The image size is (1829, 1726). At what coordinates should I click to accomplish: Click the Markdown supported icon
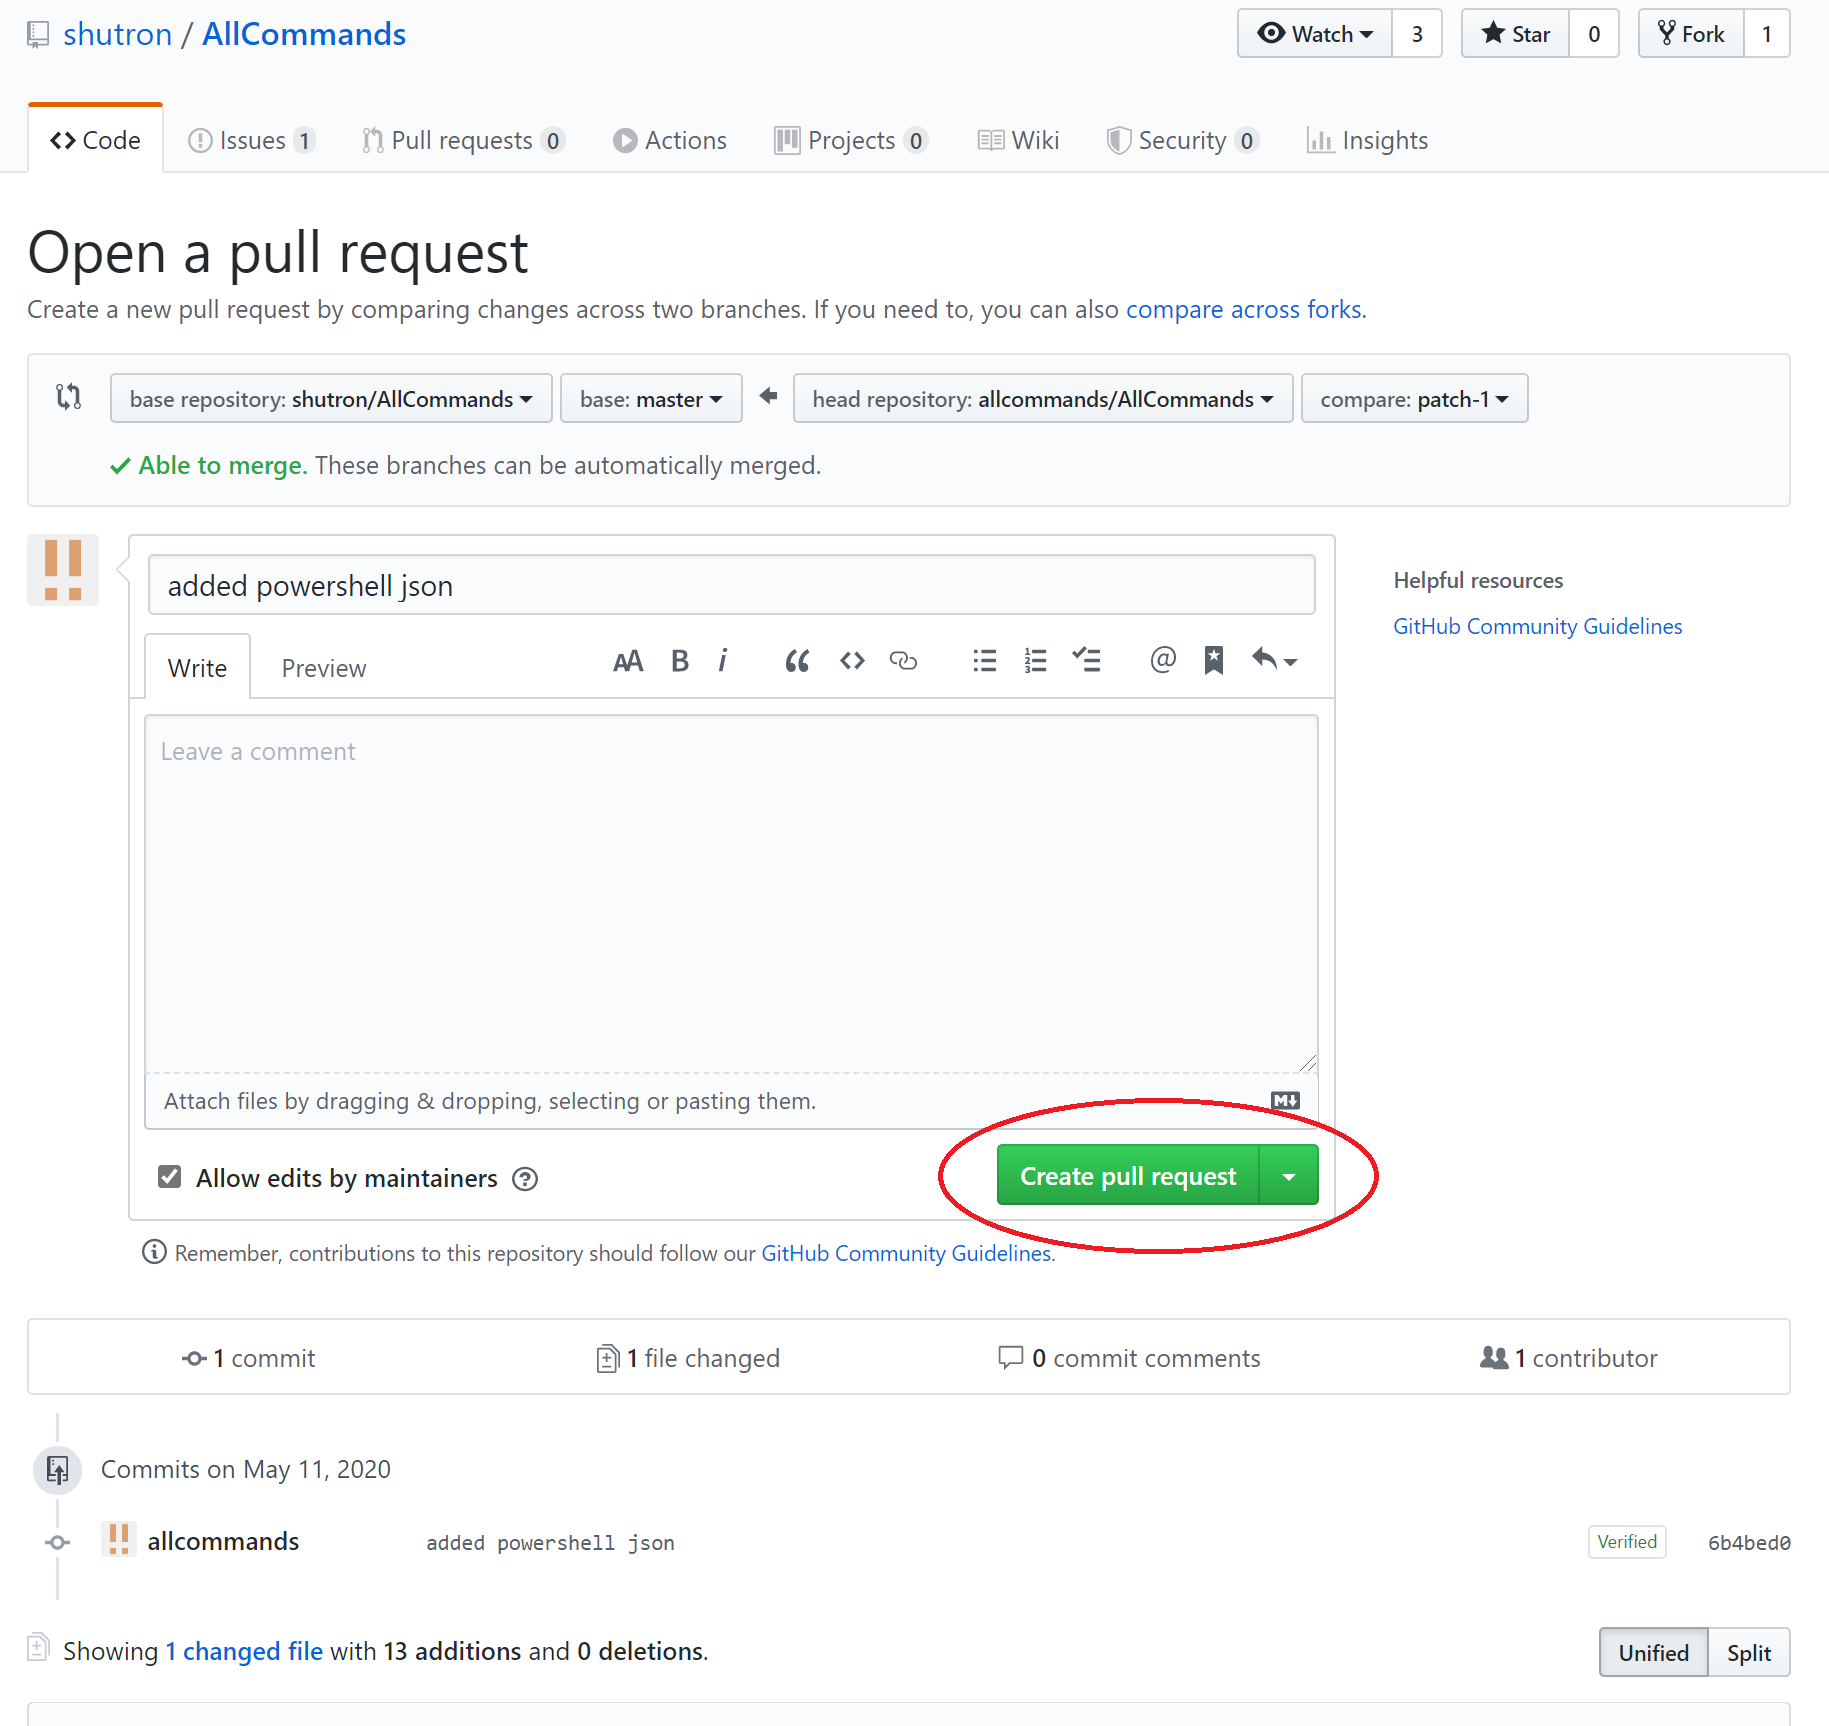[1286, 1100]
